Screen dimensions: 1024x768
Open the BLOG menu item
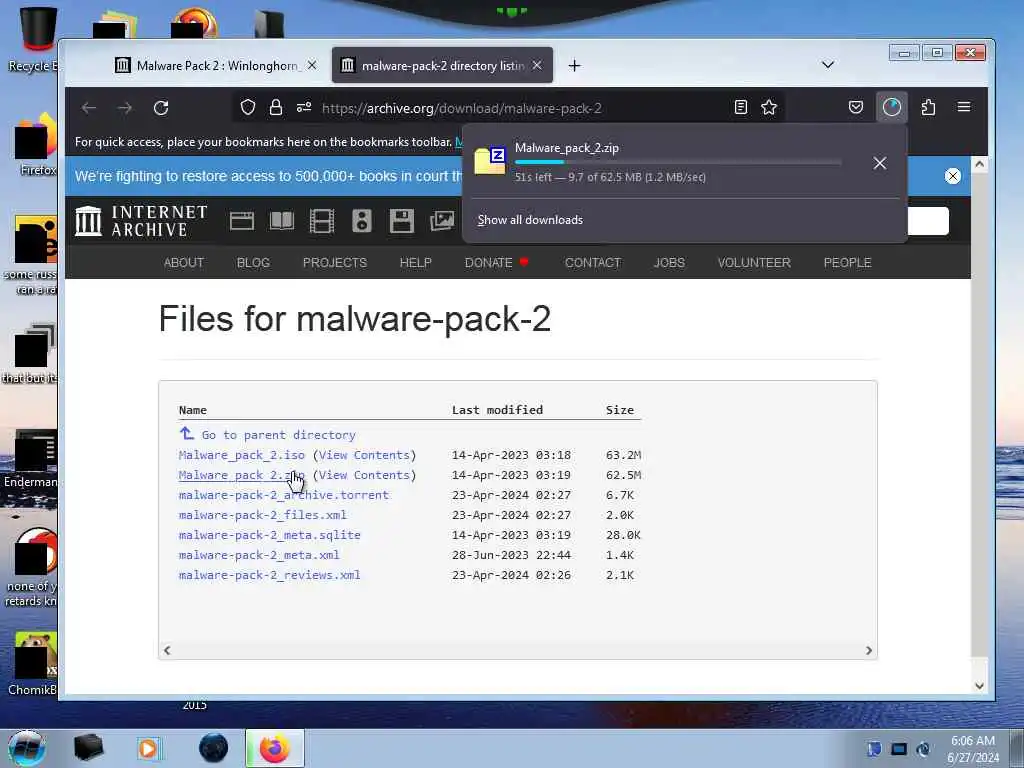click(253, 263)
